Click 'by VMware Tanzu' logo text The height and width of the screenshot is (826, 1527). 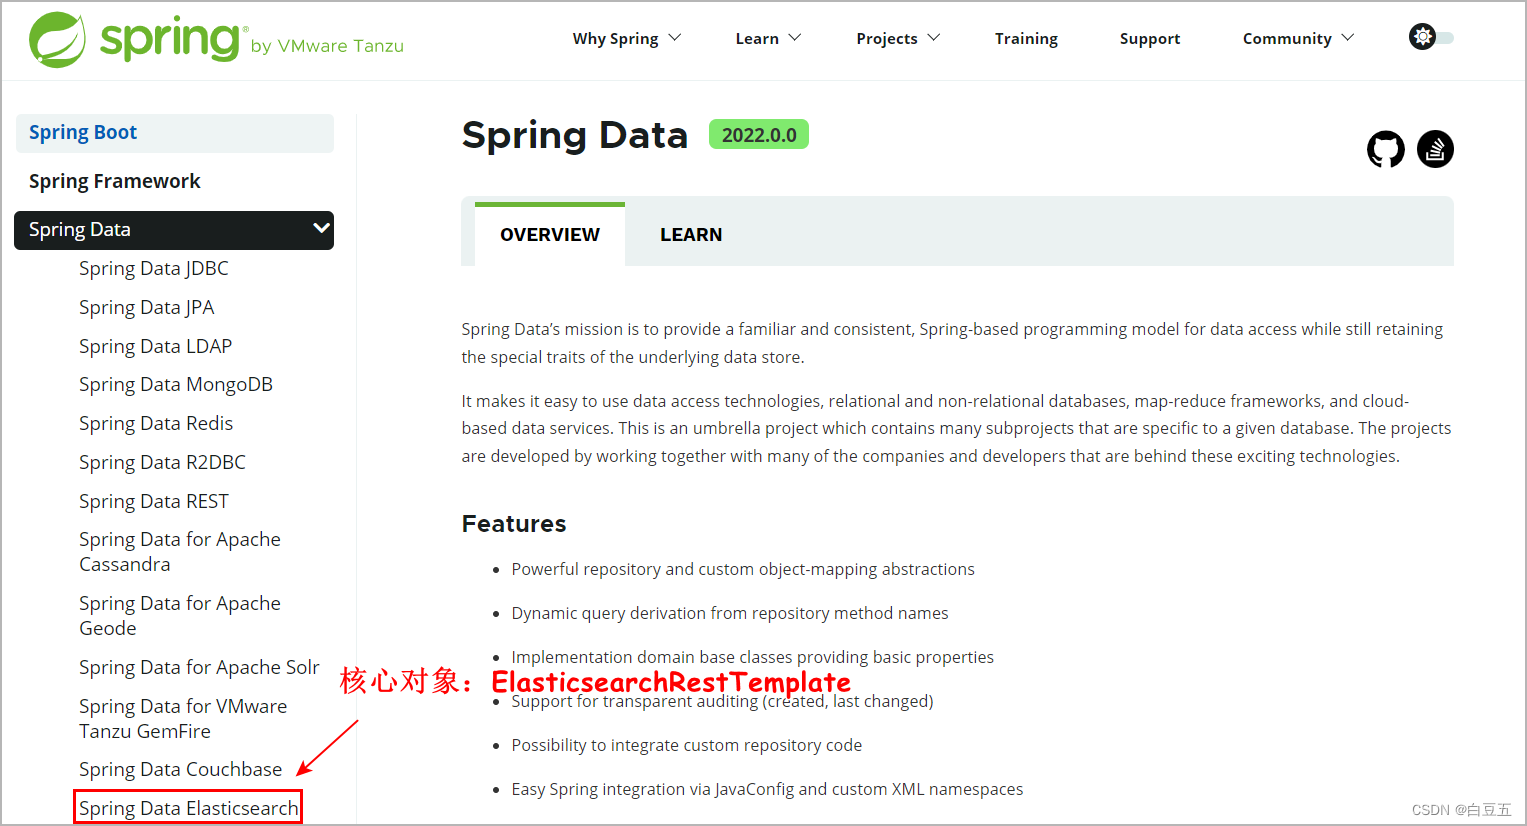[x=327, y=46]
